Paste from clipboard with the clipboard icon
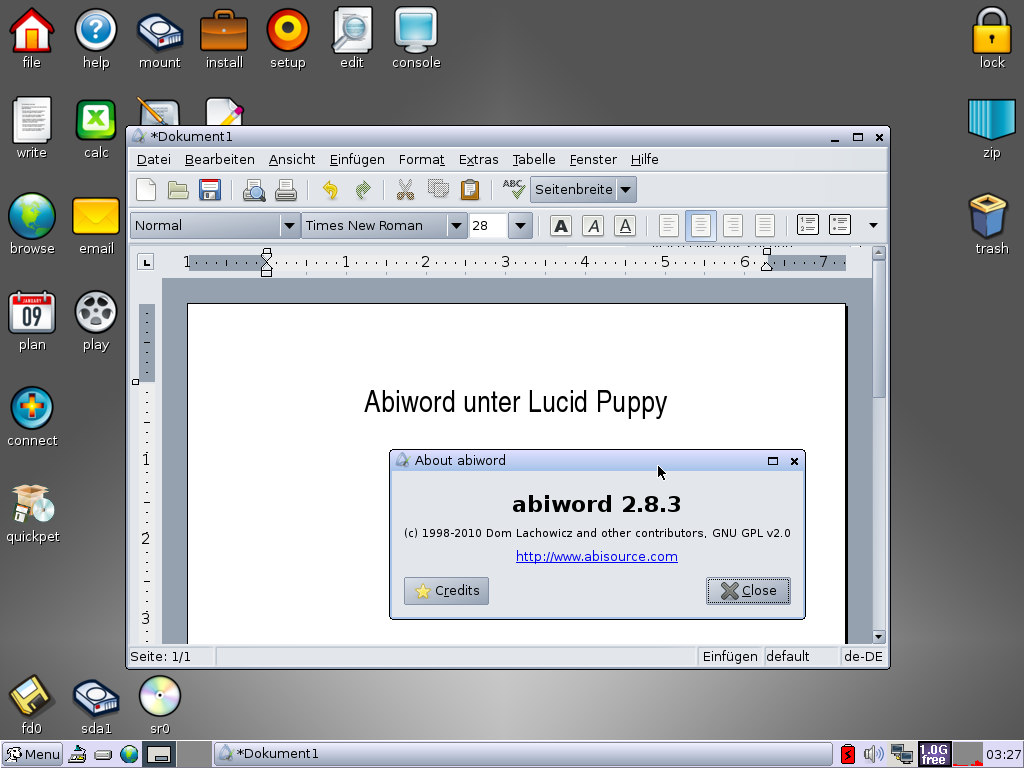Viewport: 1024px width, 768px height. [470, 190]
